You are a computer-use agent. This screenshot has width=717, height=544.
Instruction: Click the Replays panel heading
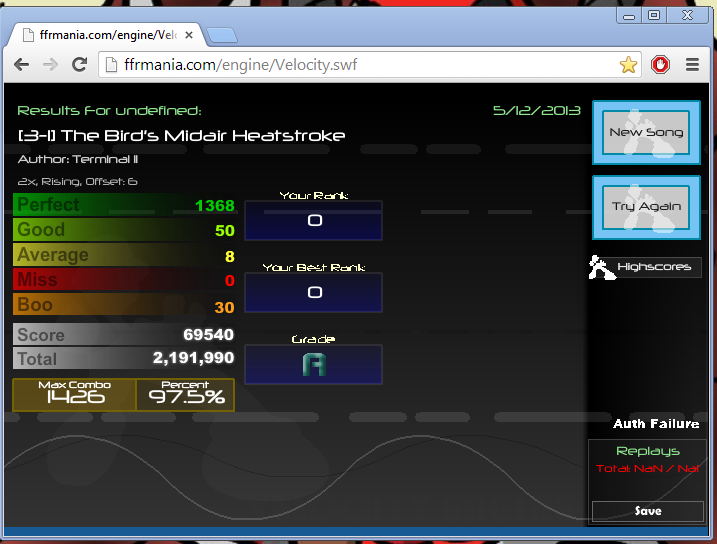(647, 451)
